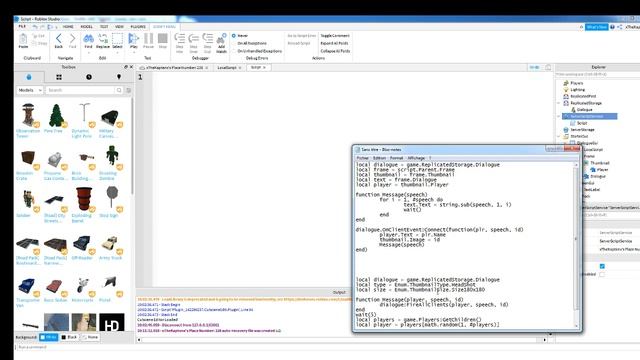Viewport: 640px width, 360px height.
Task: Open Notepad's Format menu
Action: point(396,158)
